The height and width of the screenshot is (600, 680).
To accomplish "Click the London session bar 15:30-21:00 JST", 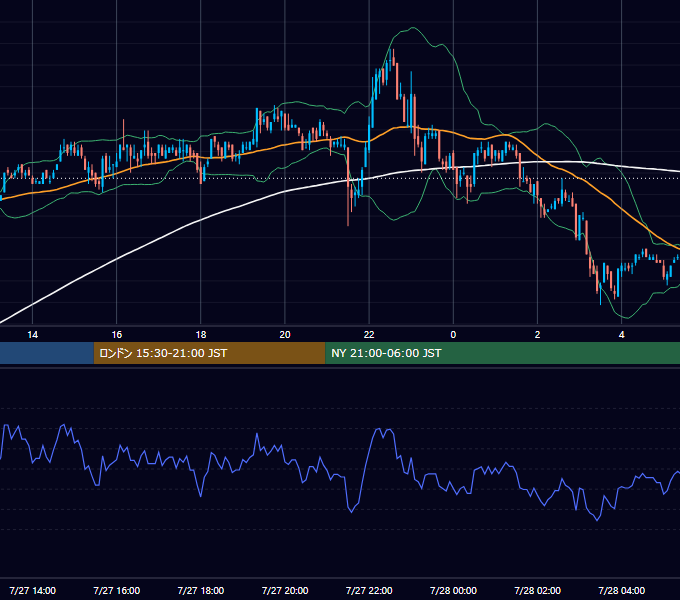I will click(x=209, y=353).
